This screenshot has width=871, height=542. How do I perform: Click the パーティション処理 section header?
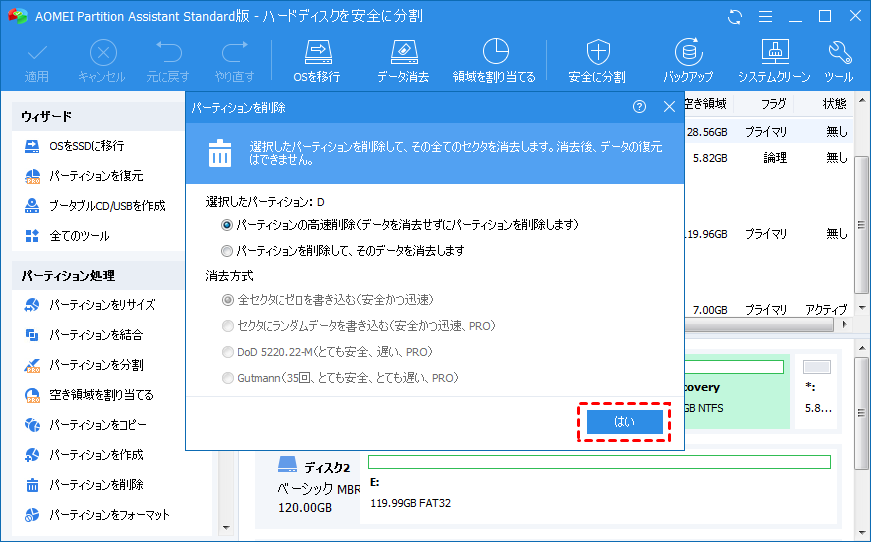(98, 275)
